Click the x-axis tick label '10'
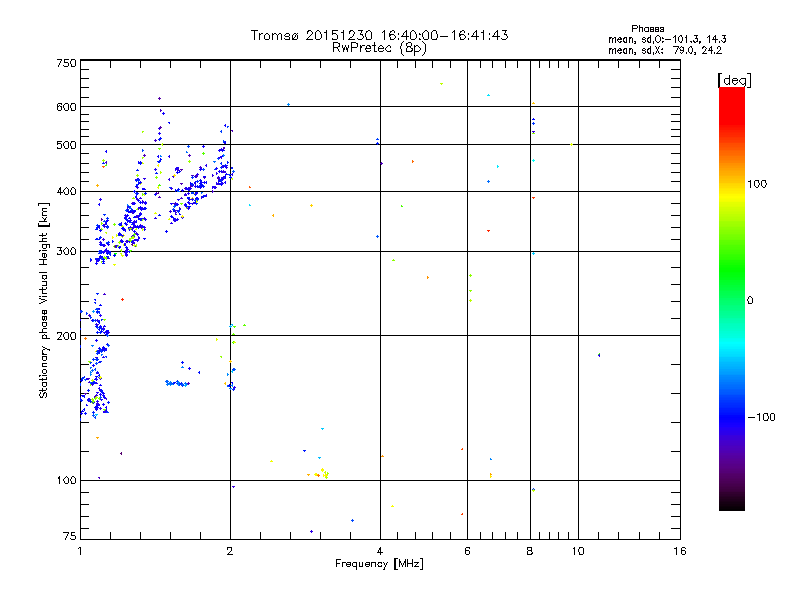 tap(578, 551)
